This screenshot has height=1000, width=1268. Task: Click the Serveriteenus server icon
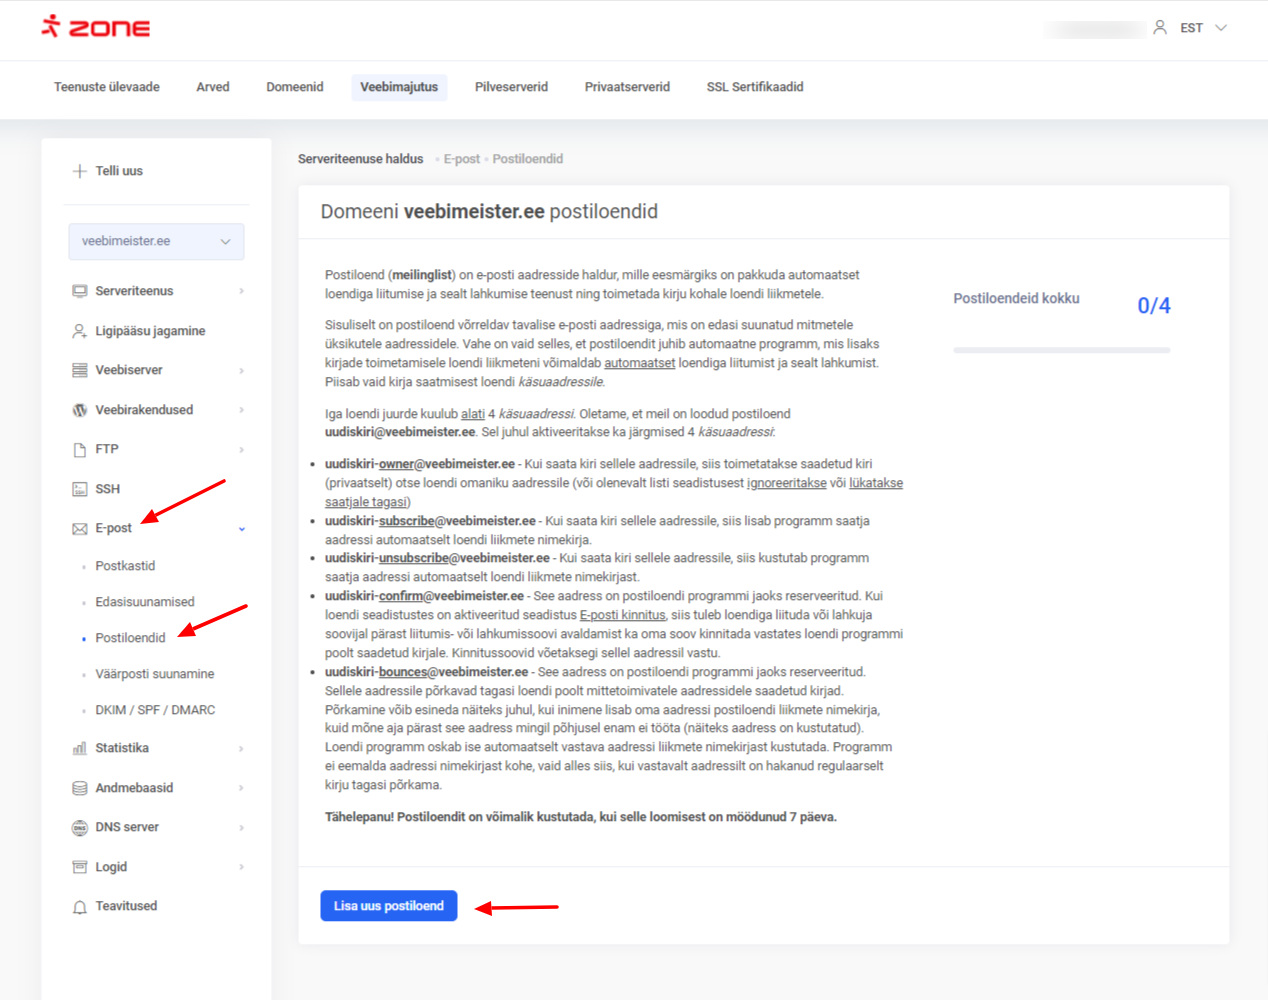[x=80, y=291]
